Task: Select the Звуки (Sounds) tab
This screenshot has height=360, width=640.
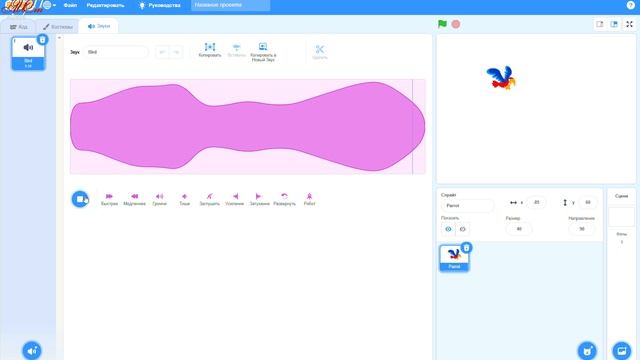Action: 99,26
